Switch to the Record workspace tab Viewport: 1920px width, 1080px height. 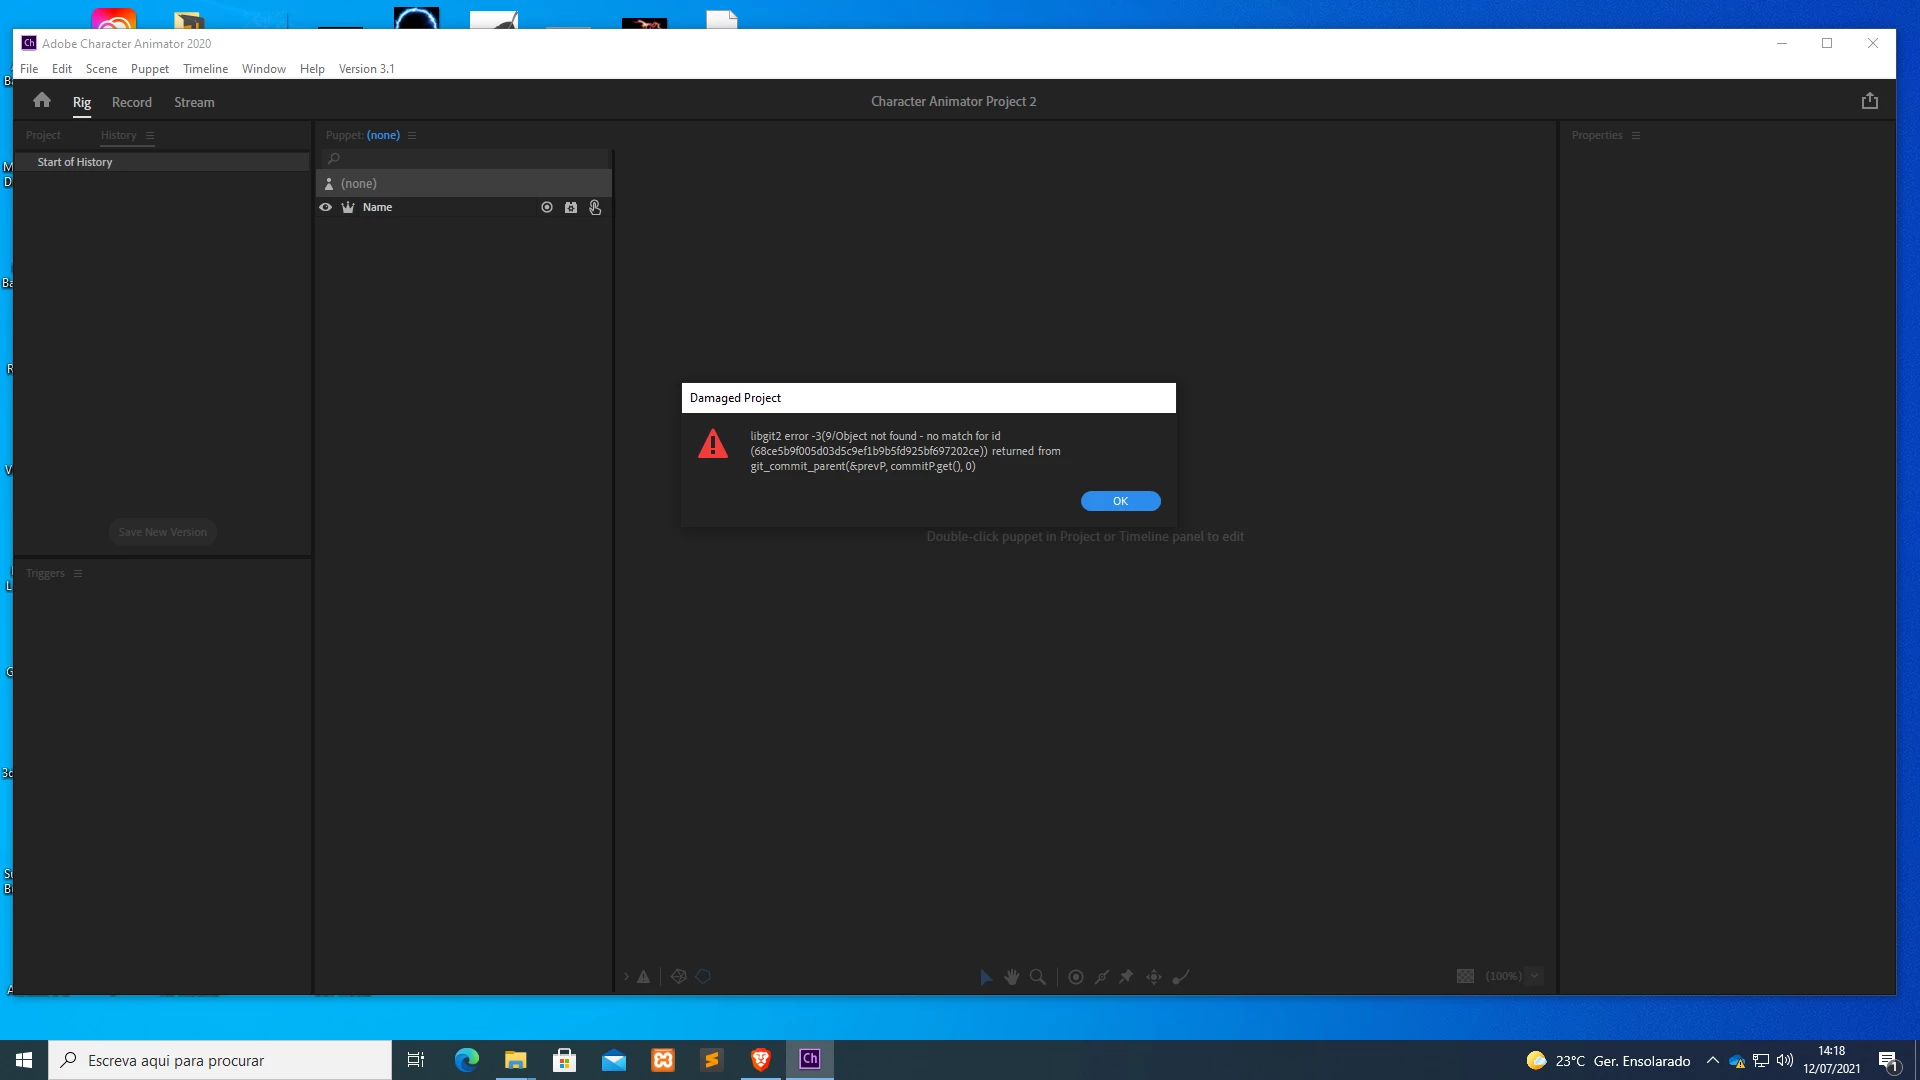[x=131, y=102]
